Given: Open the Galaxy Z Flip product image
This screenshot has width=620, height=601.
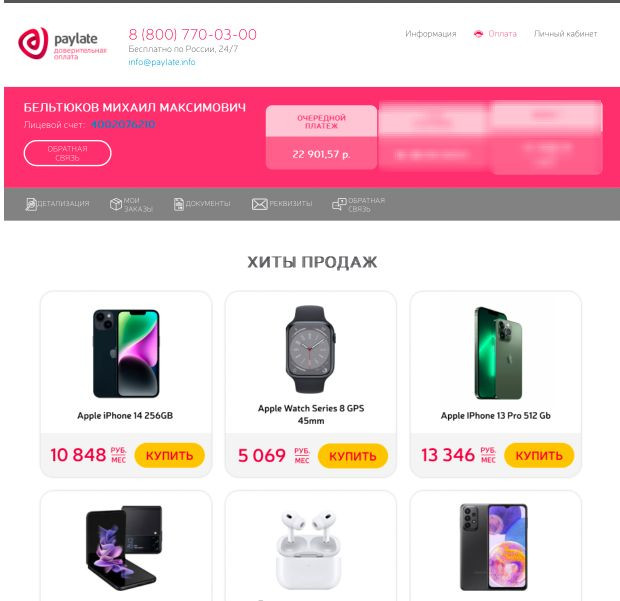Looking at the screenshot, I should (x=124, y=548).
